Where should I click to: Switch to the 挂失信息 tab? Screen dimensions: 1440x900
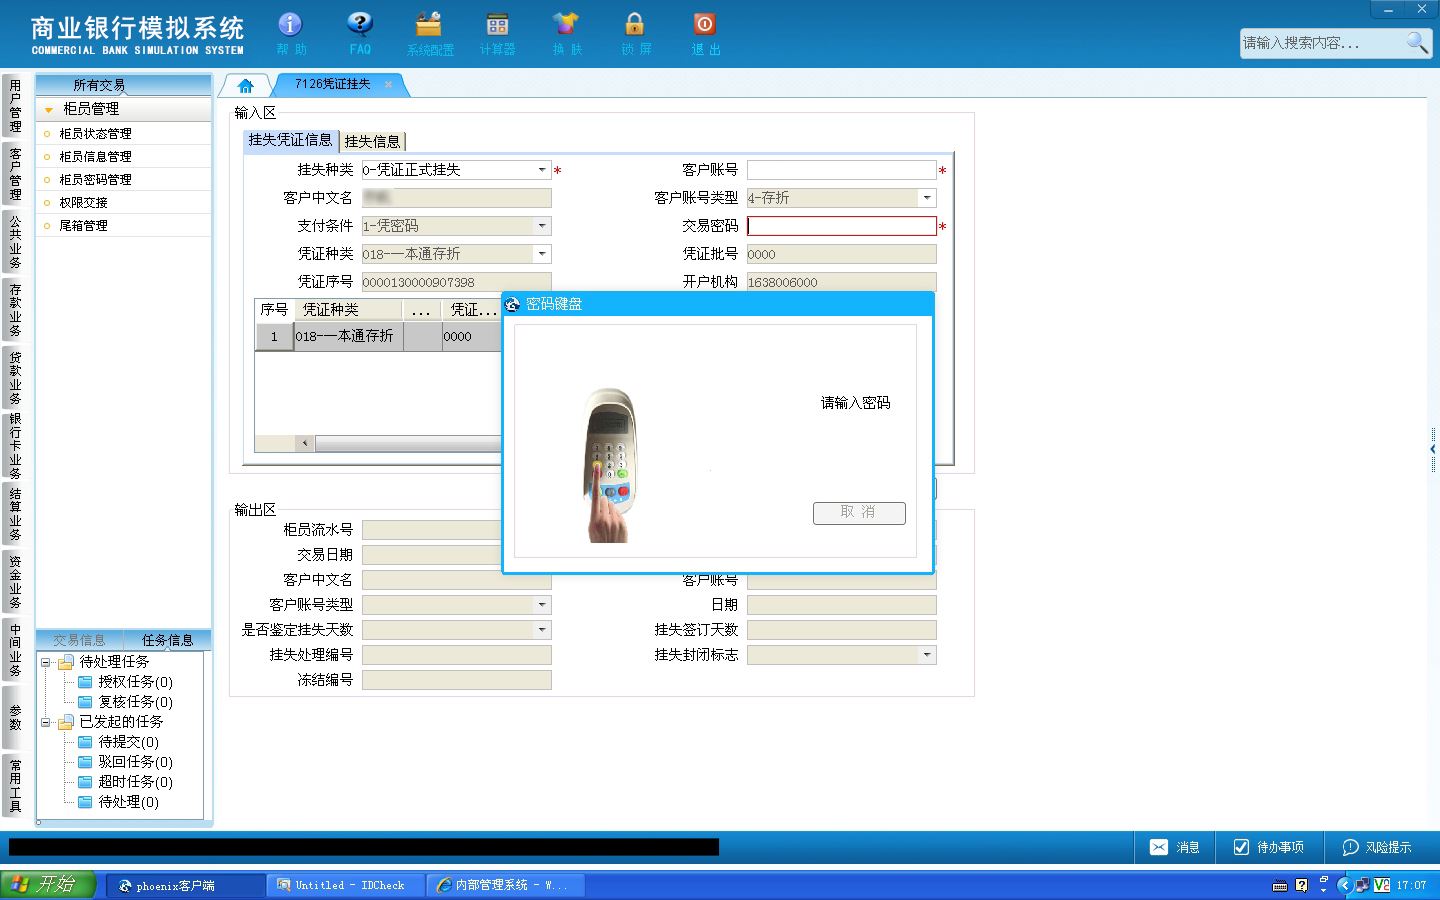372,141
